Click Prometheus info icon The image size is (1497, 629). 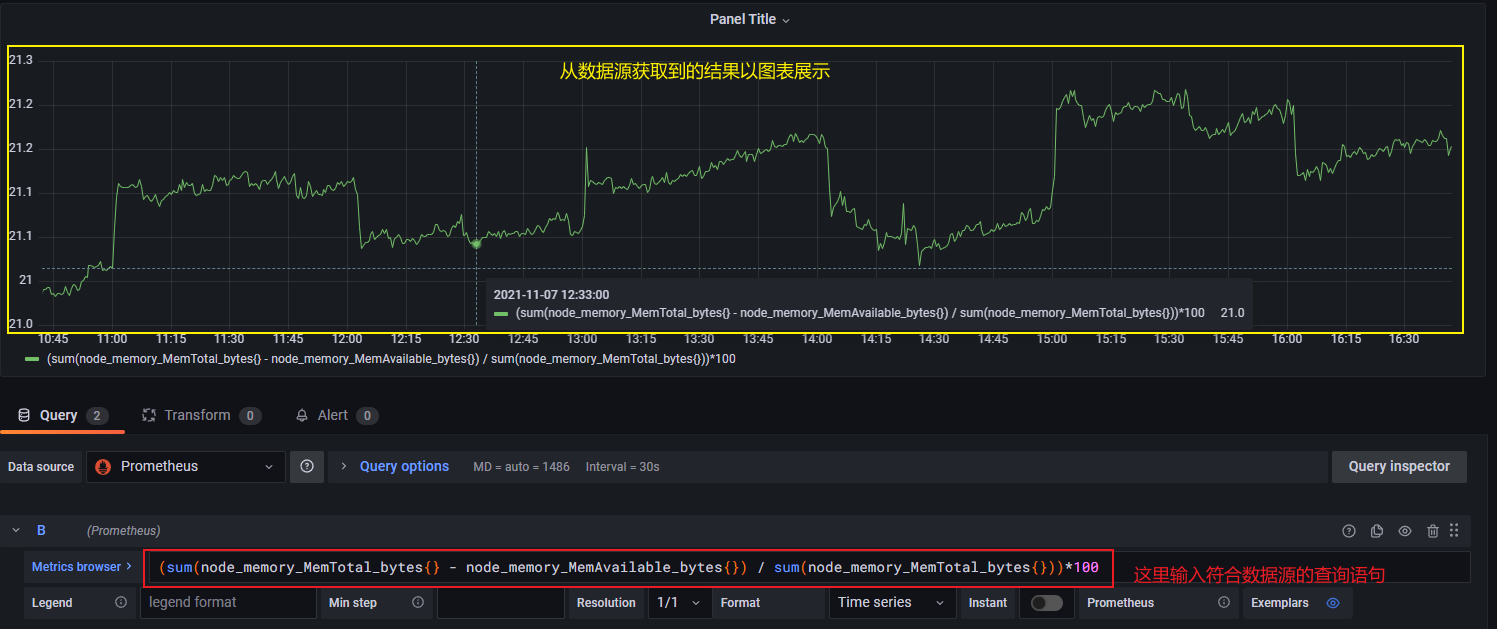1223,603
